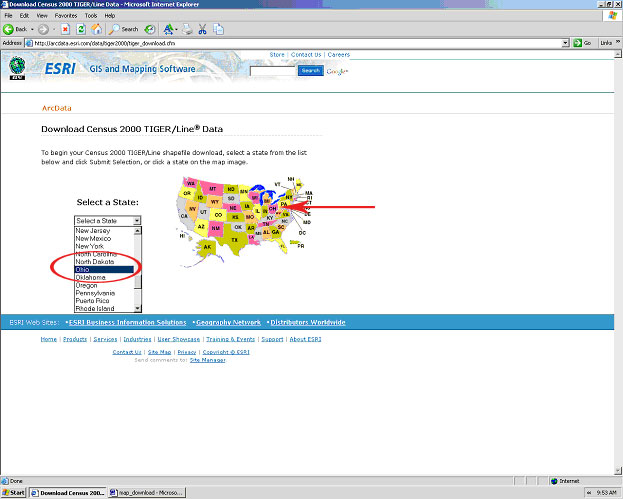Stop loading with the red X icon

coord(66,29)
